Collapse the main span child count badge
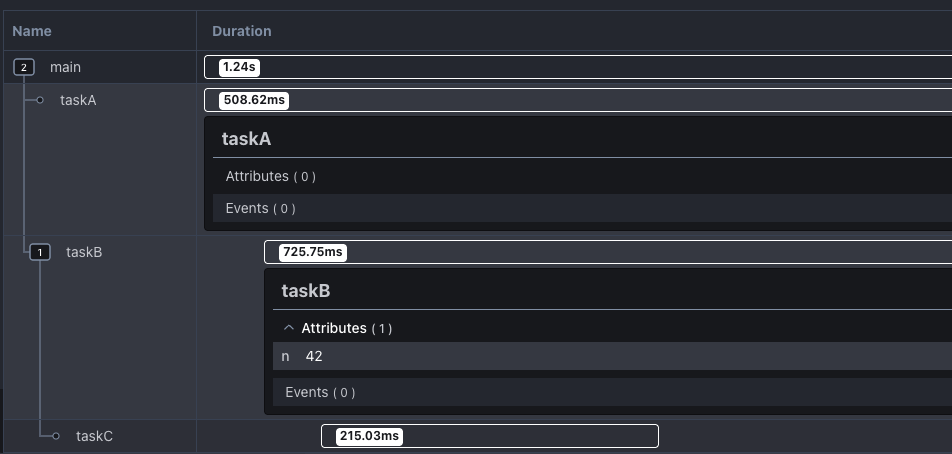 click(x=24, y=67)
